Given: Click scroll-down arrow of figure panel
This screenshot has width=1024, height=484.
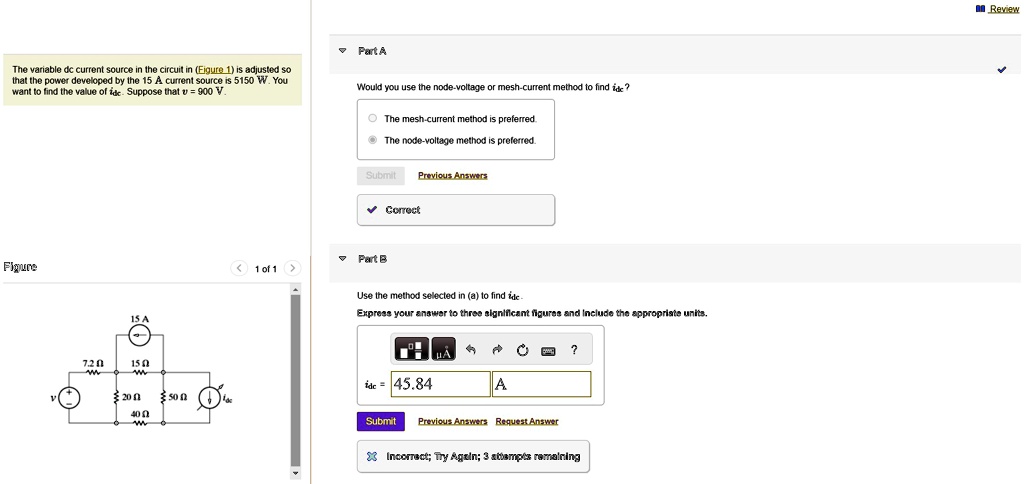Looking at the screenshot, I should pos(295,473).
